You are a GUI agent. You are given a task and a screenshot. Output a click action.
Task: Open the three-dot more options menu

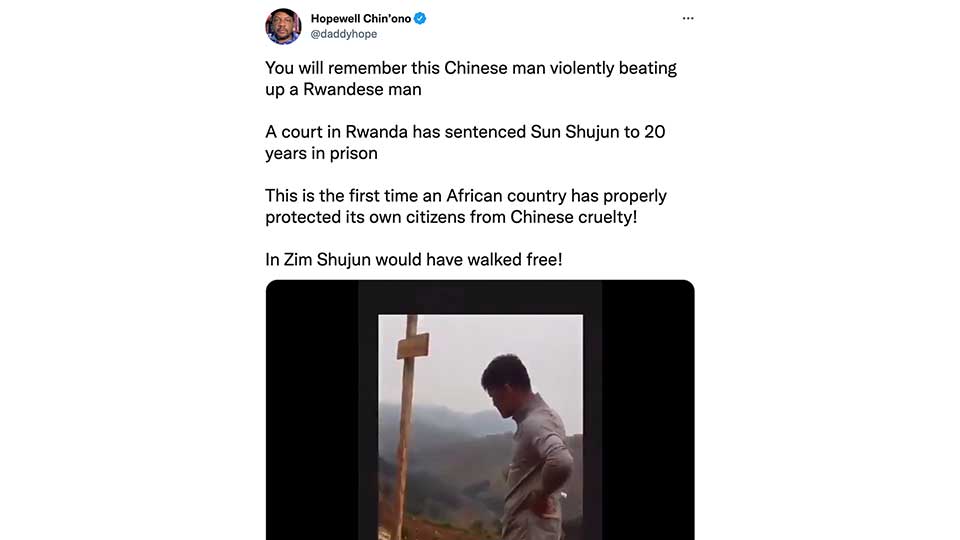[688, 18]
